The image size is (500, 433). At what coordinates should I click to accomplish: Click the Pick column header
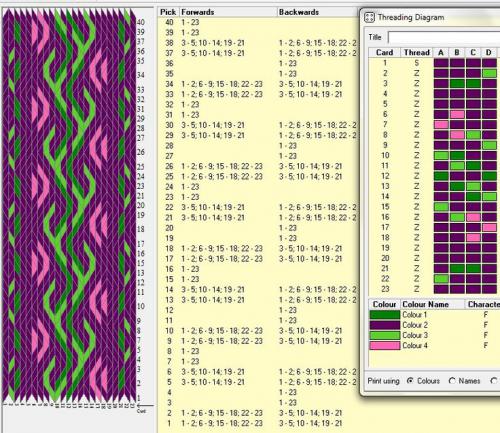pyautogui.click(x=168, y=12)
